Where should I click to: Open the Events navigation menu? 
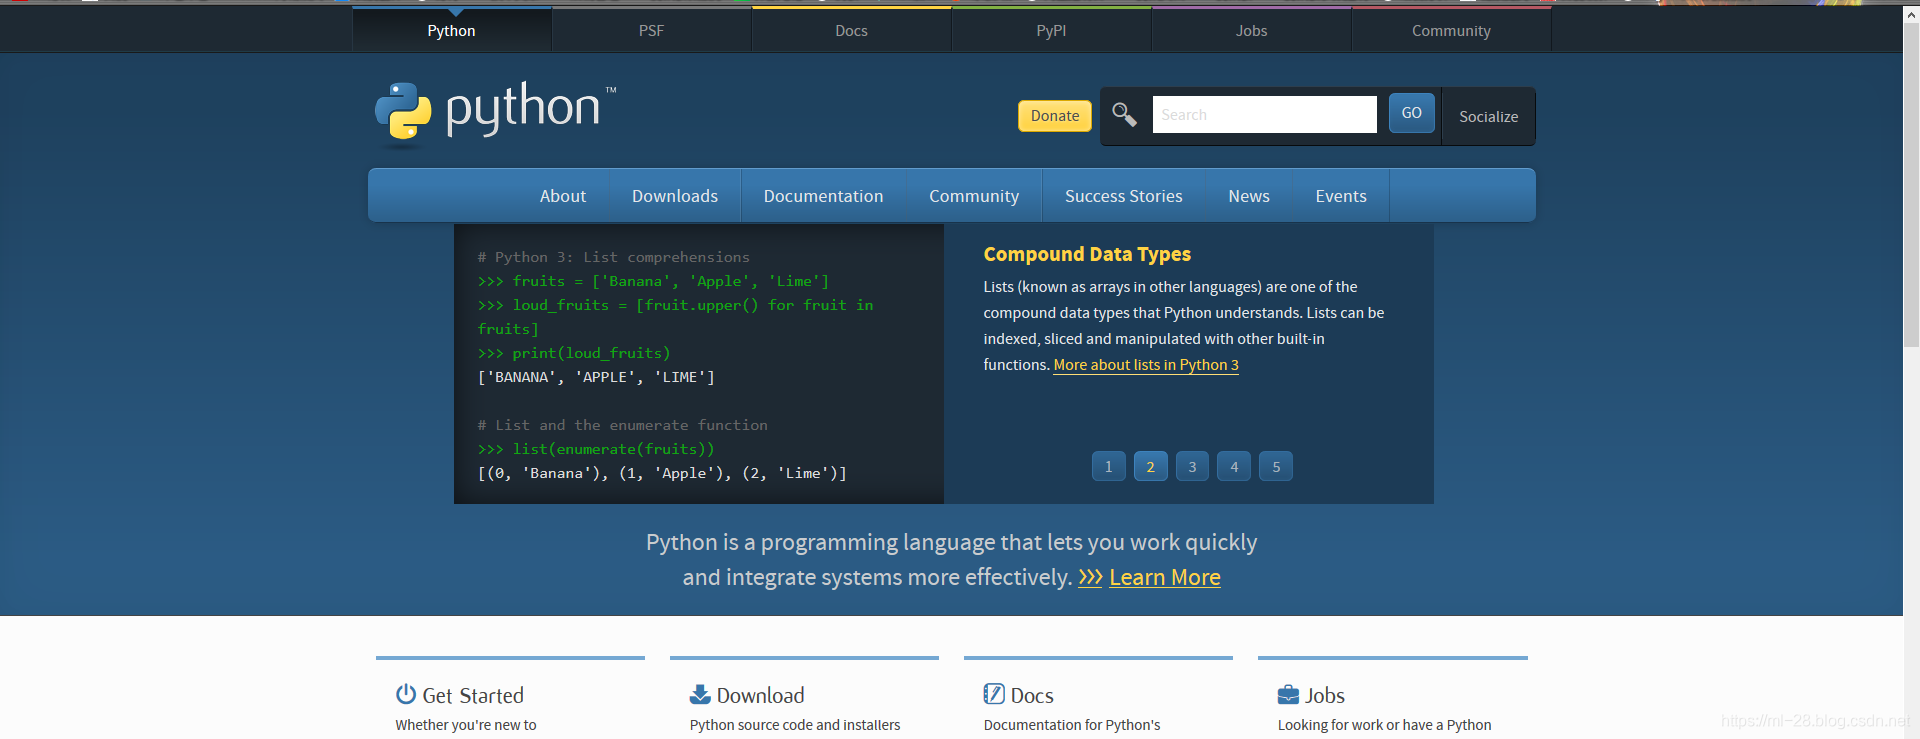(x=1341, y=196)
